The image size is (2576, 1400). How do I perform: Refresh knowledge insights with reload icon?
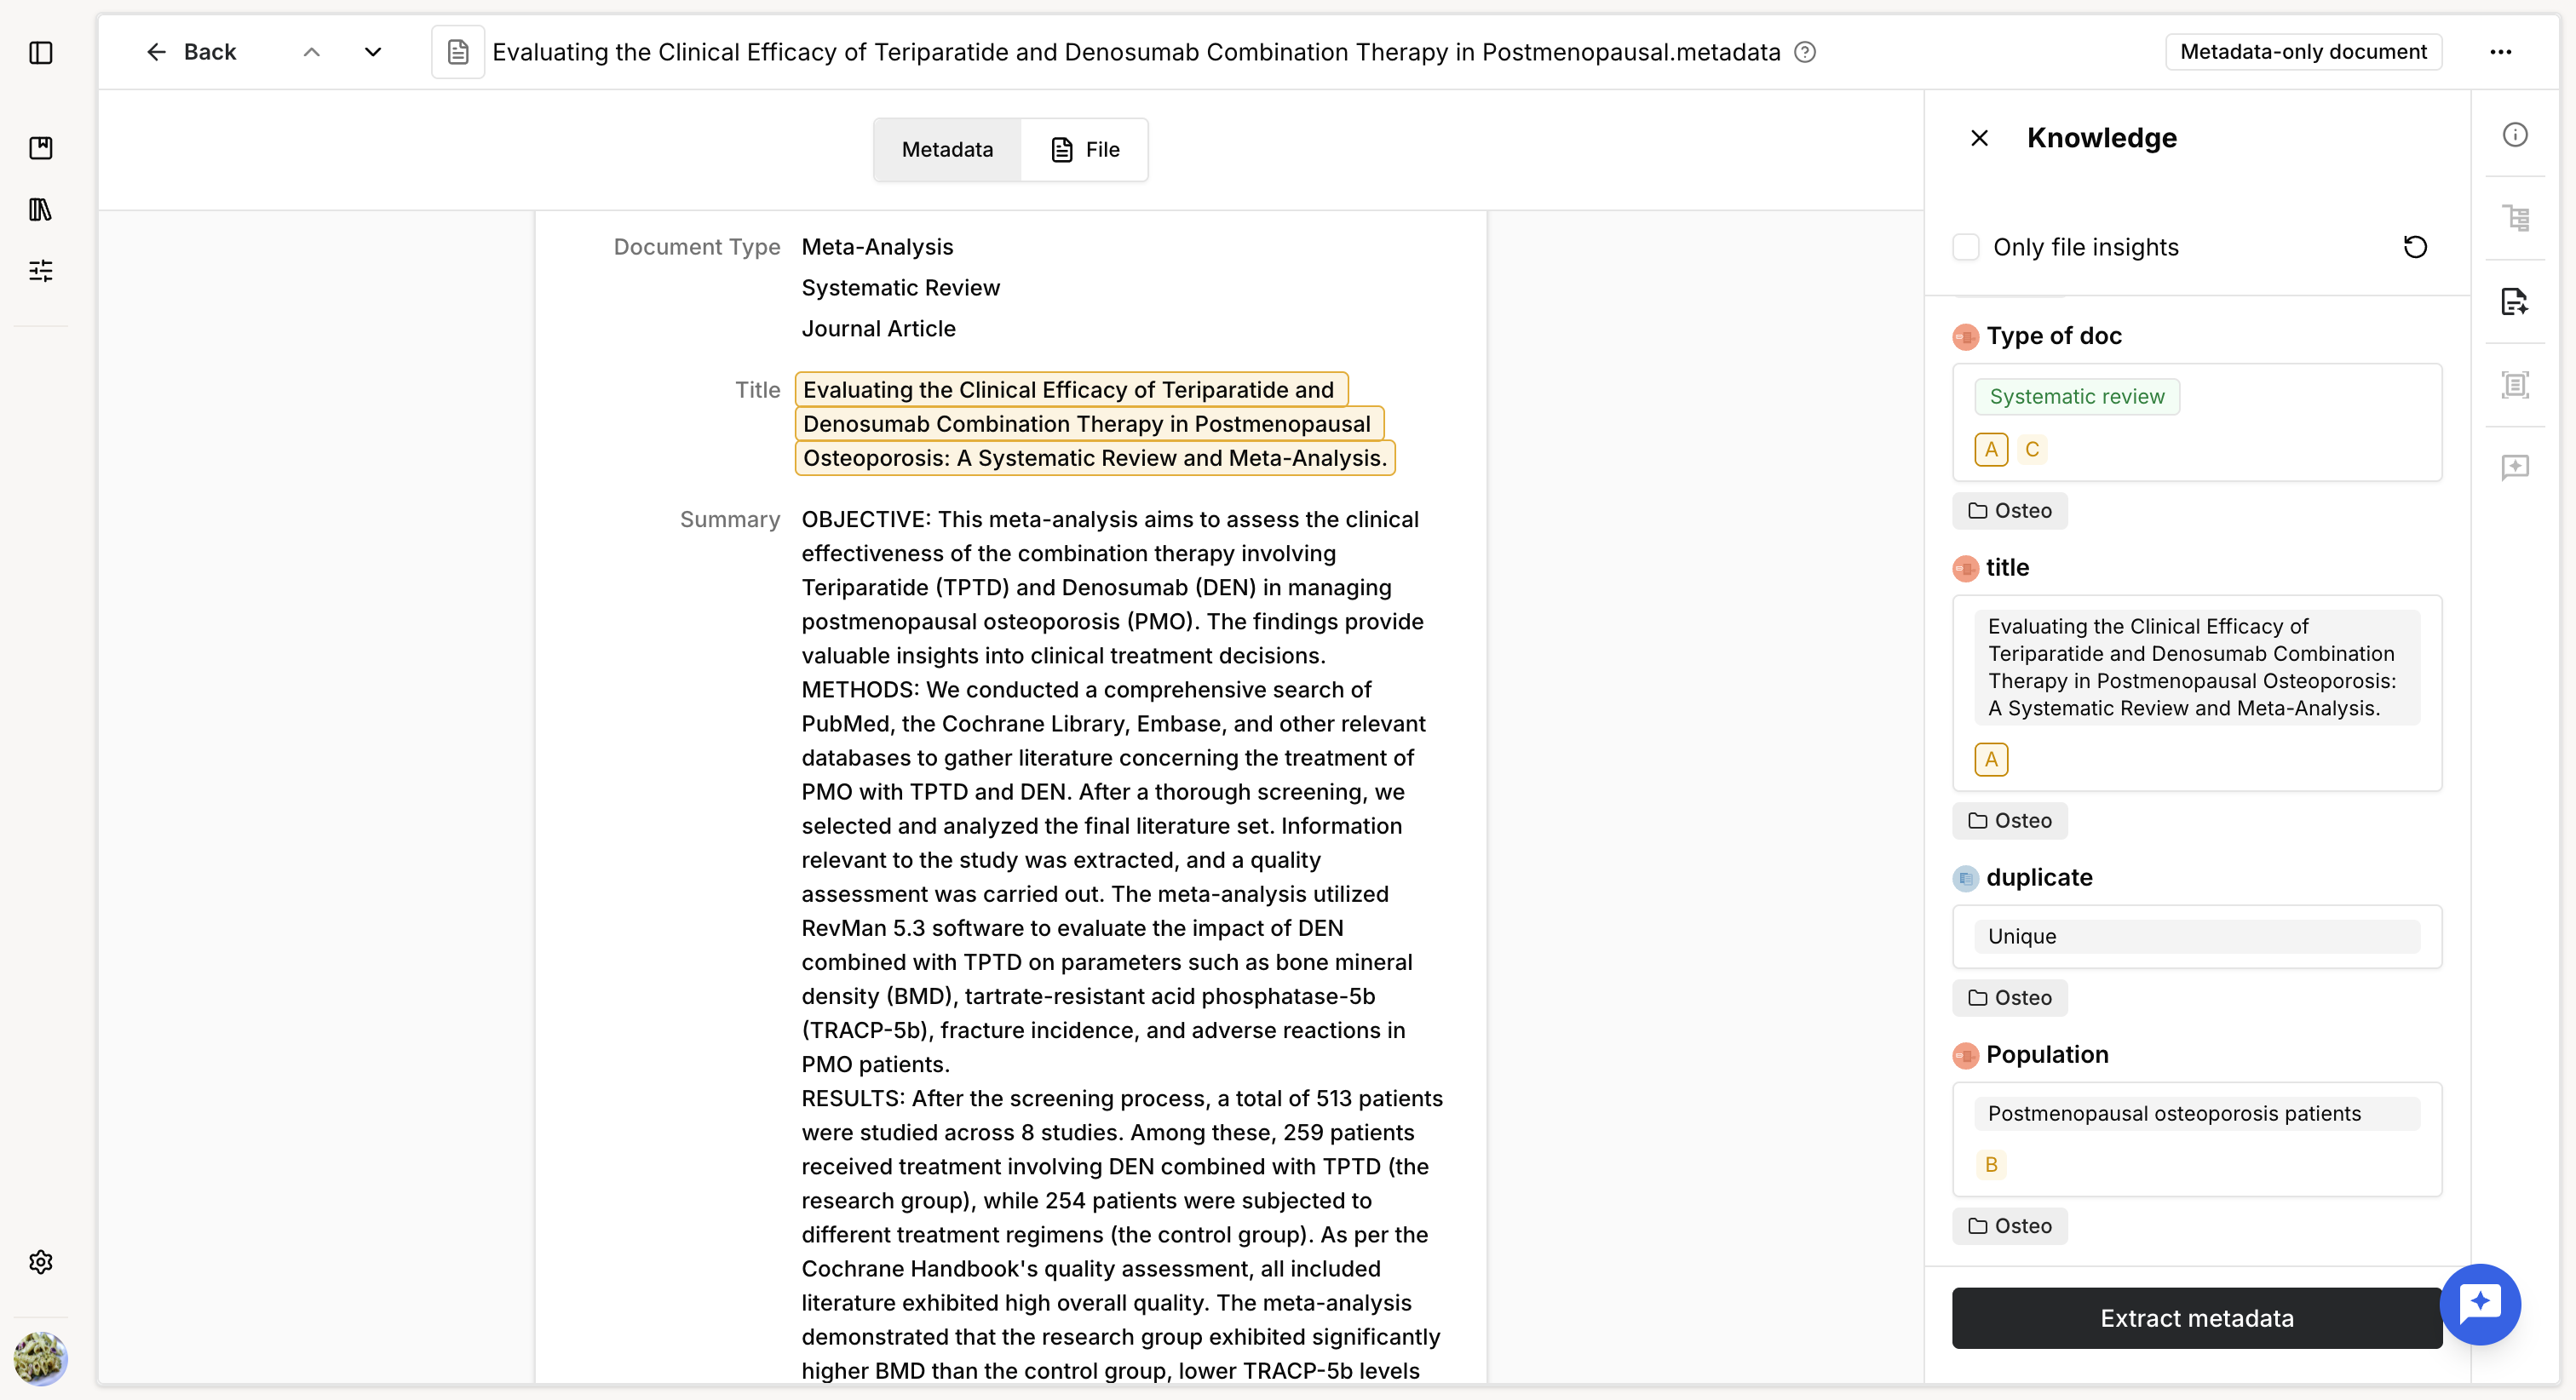coord(2415,247)
